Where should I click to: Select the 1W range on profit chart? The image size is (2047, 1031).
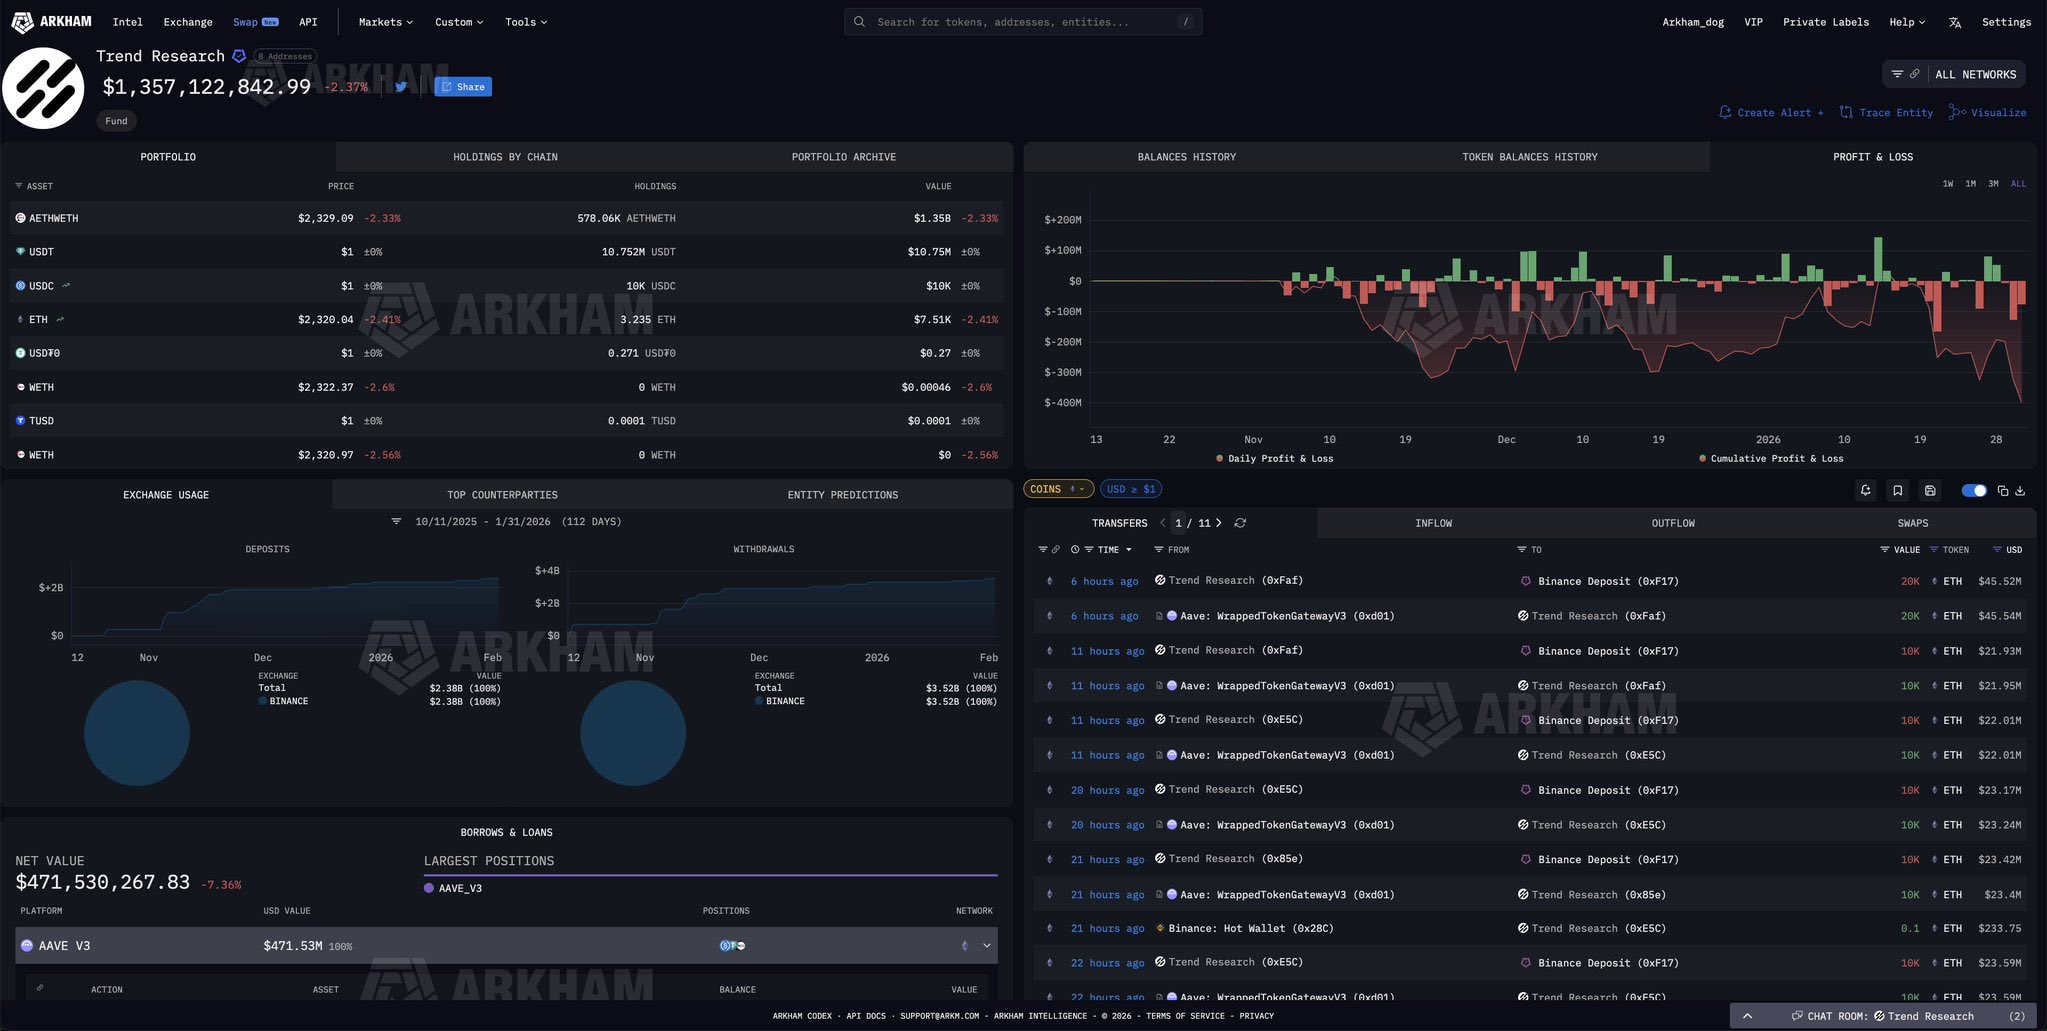(1947, 184)
